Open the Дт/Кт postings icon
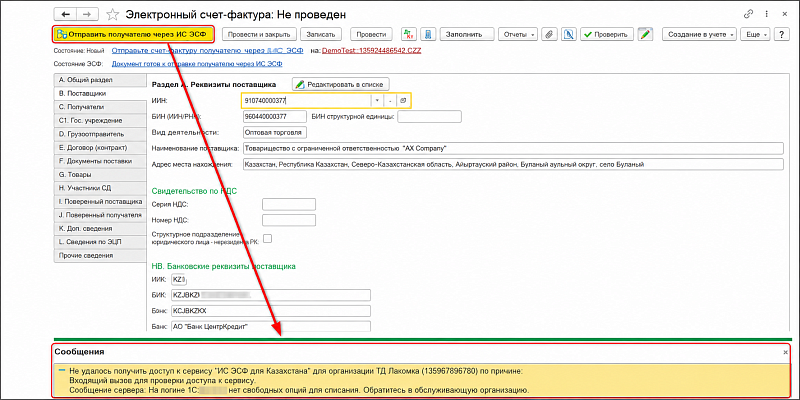This screenshot has height=400, width=800. [409, 34]
